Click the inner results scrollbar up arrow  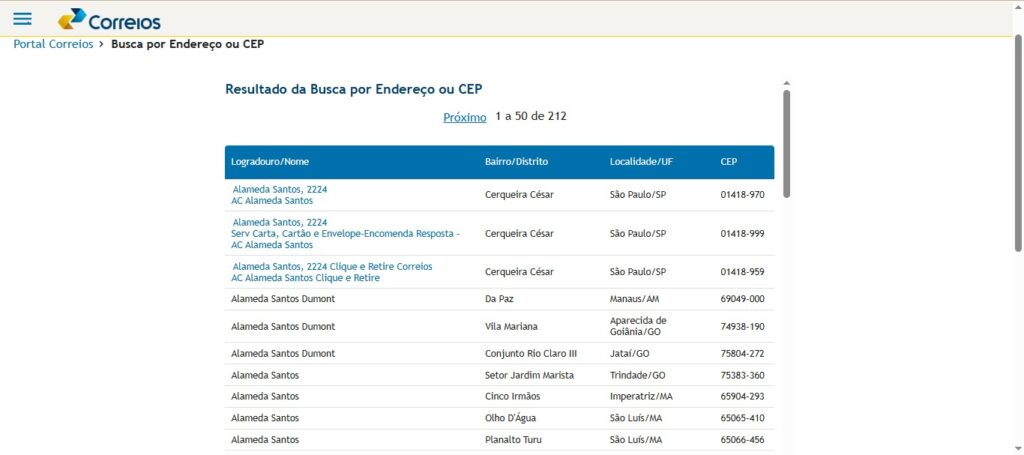787,83
